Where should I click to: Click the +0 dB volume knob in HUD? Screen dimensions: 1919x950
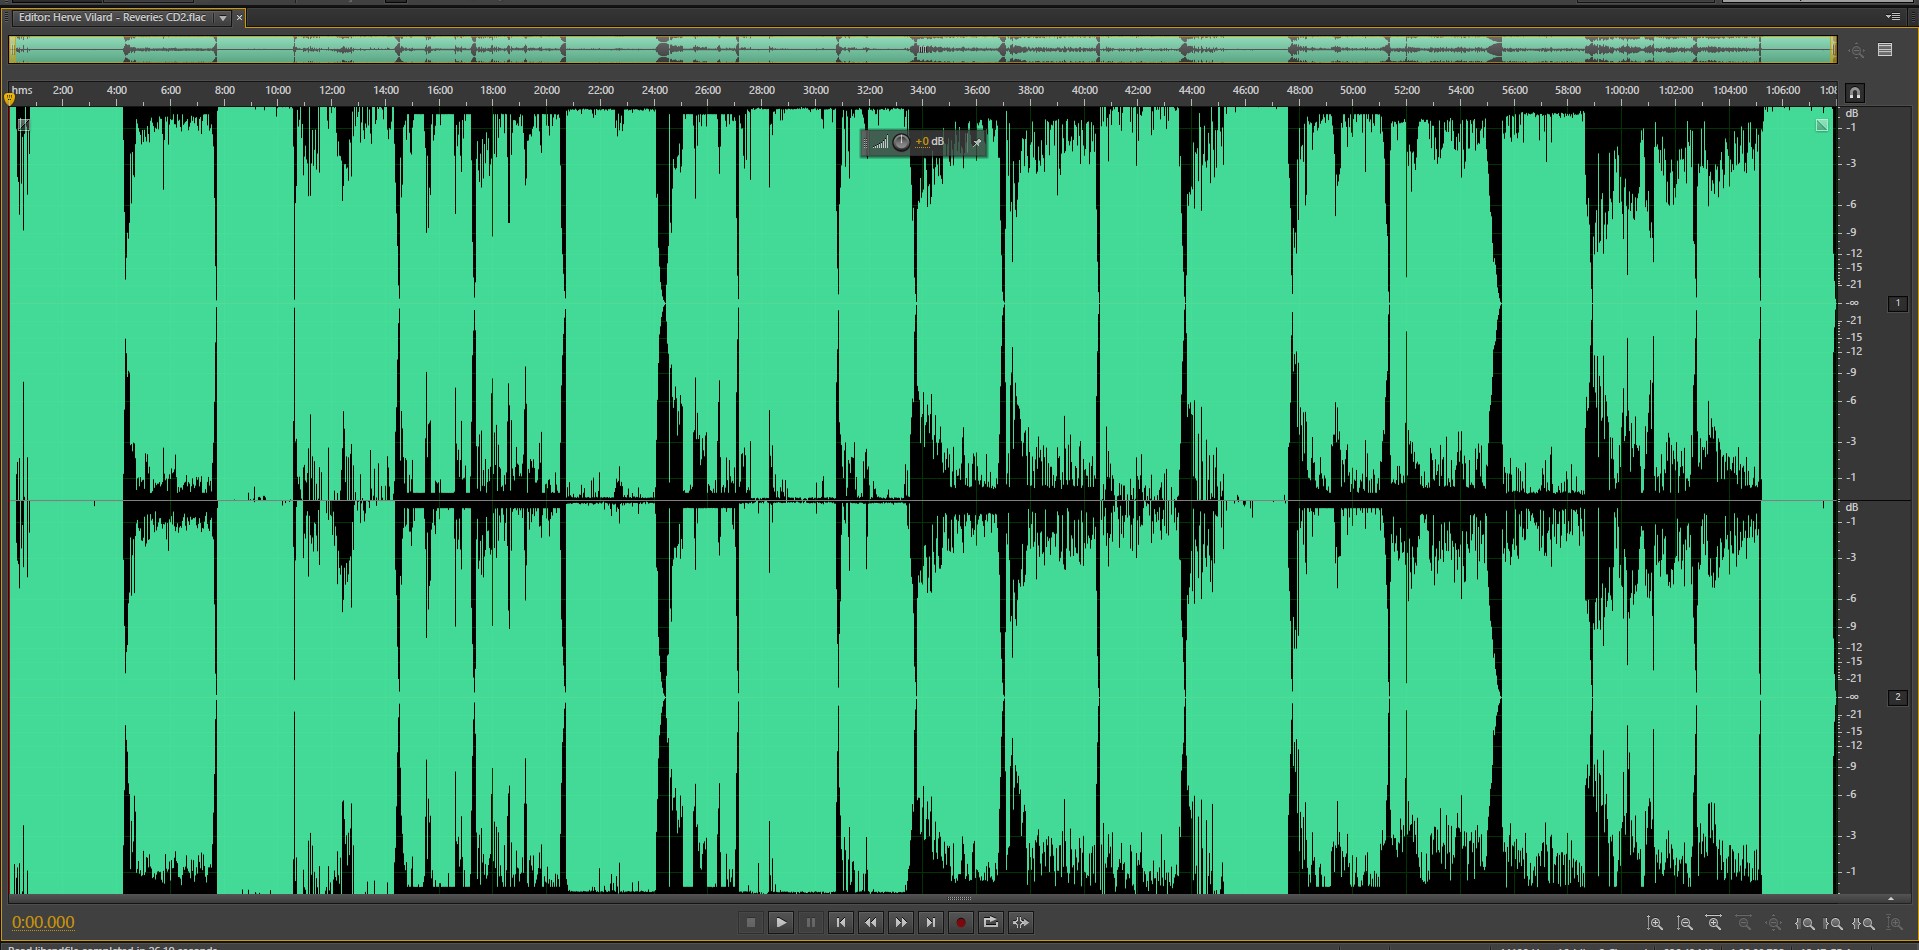(x=901, y=142)
